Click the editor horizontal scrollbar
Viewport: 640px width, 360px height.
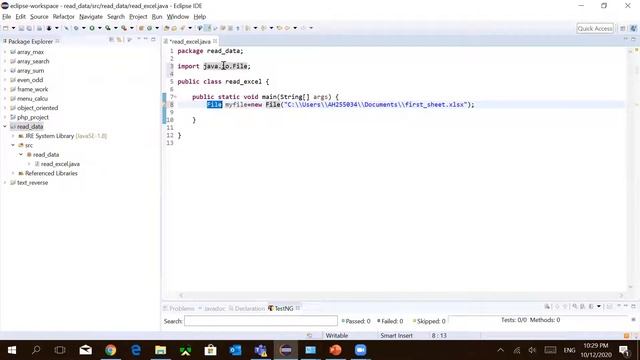pos(402,295)
